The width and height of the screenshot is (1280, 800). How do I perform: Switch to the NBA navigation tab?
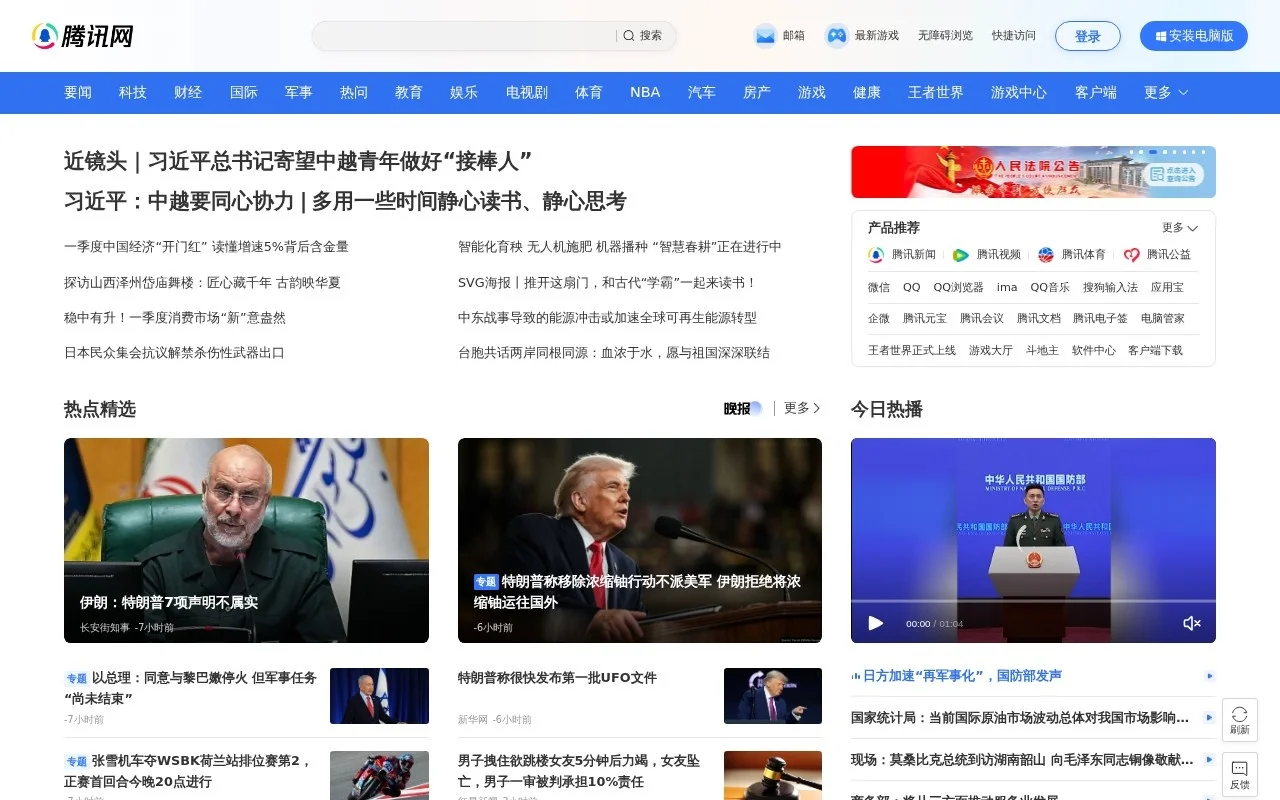coord(644,92)
